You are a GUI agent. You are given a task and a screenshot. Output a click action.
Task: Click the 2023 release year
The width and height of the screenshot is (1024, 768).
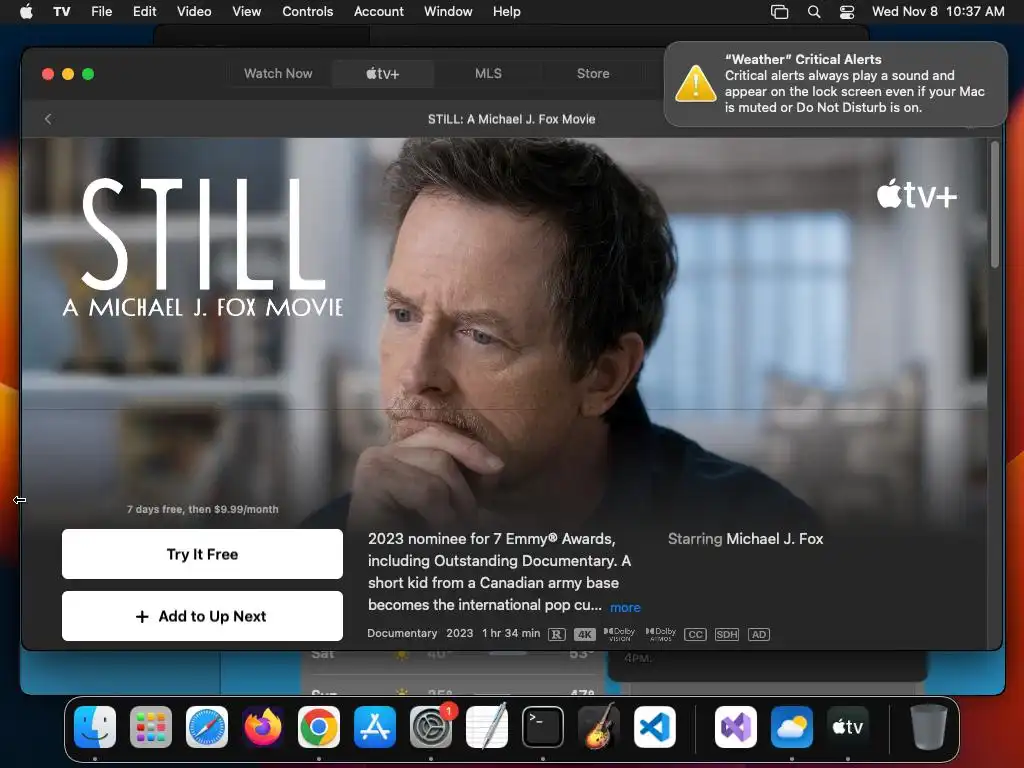point(459,633)
